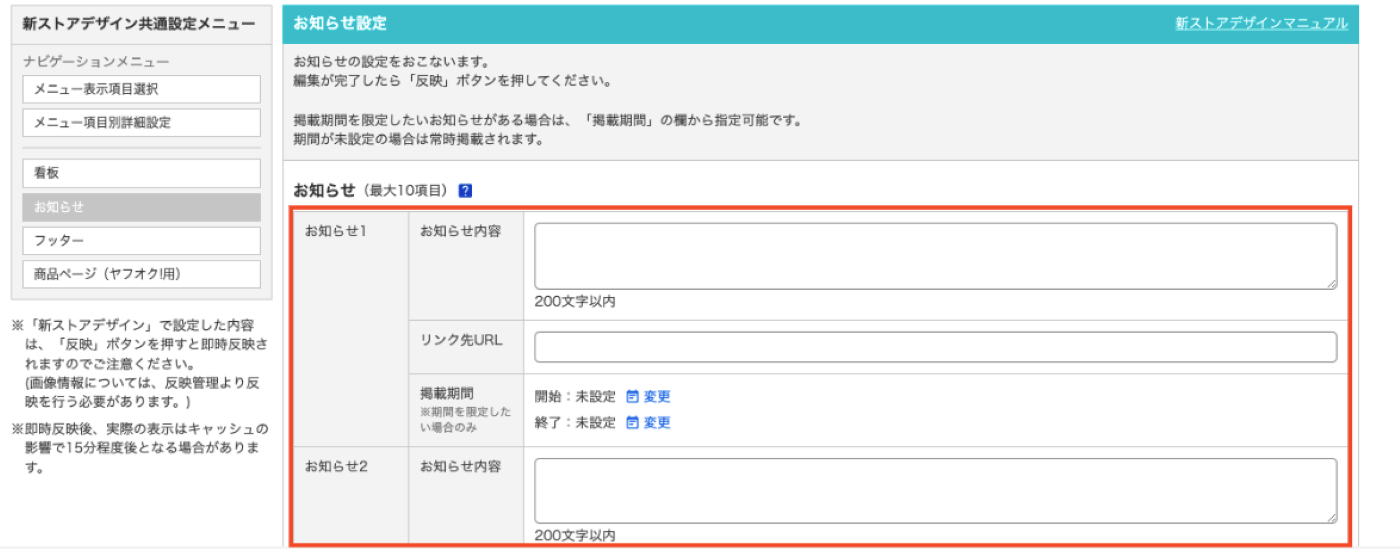
Task: Click お知らせ1 row label
Action: [x=337, y=231]
